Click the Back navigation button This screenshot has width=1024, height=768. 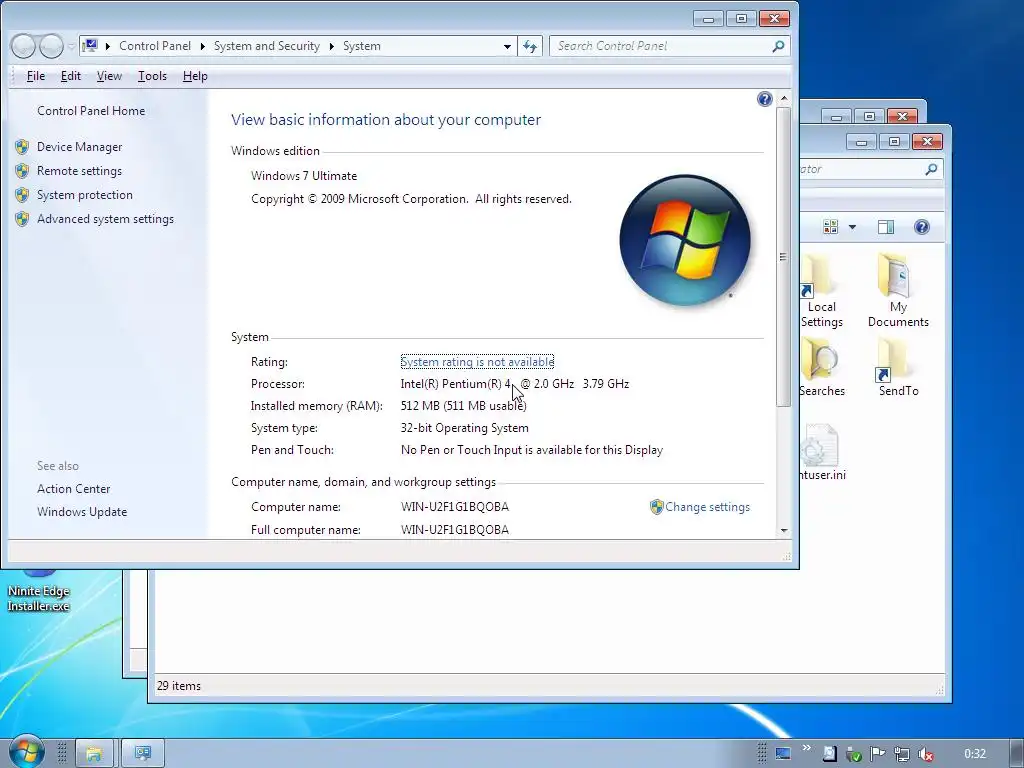[23, 46]
